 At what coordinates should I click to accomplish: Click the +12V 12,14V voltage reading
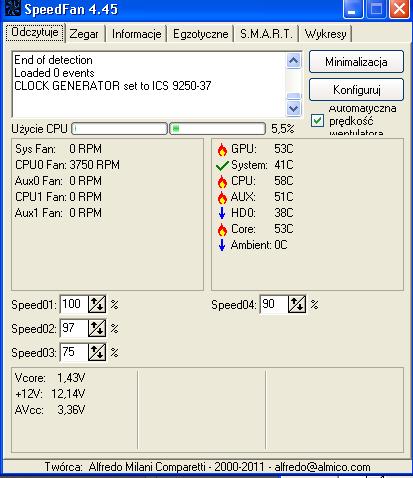click(50, 394)
